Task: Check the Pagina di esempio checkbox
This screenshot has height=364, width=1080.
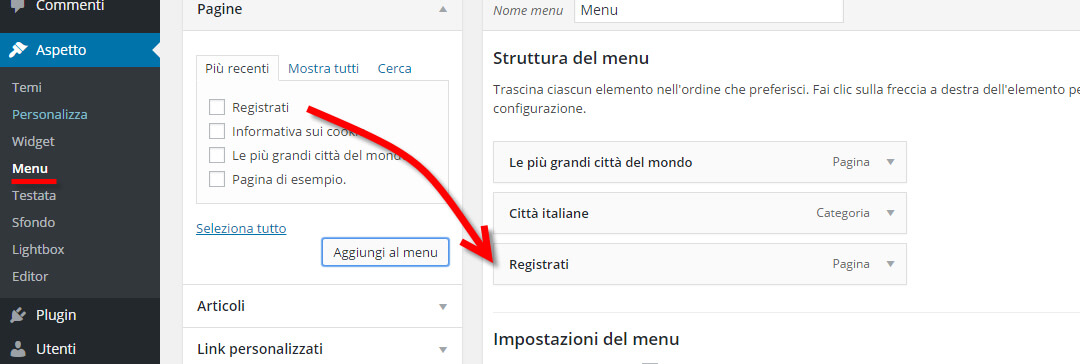Action: [217, 179]
